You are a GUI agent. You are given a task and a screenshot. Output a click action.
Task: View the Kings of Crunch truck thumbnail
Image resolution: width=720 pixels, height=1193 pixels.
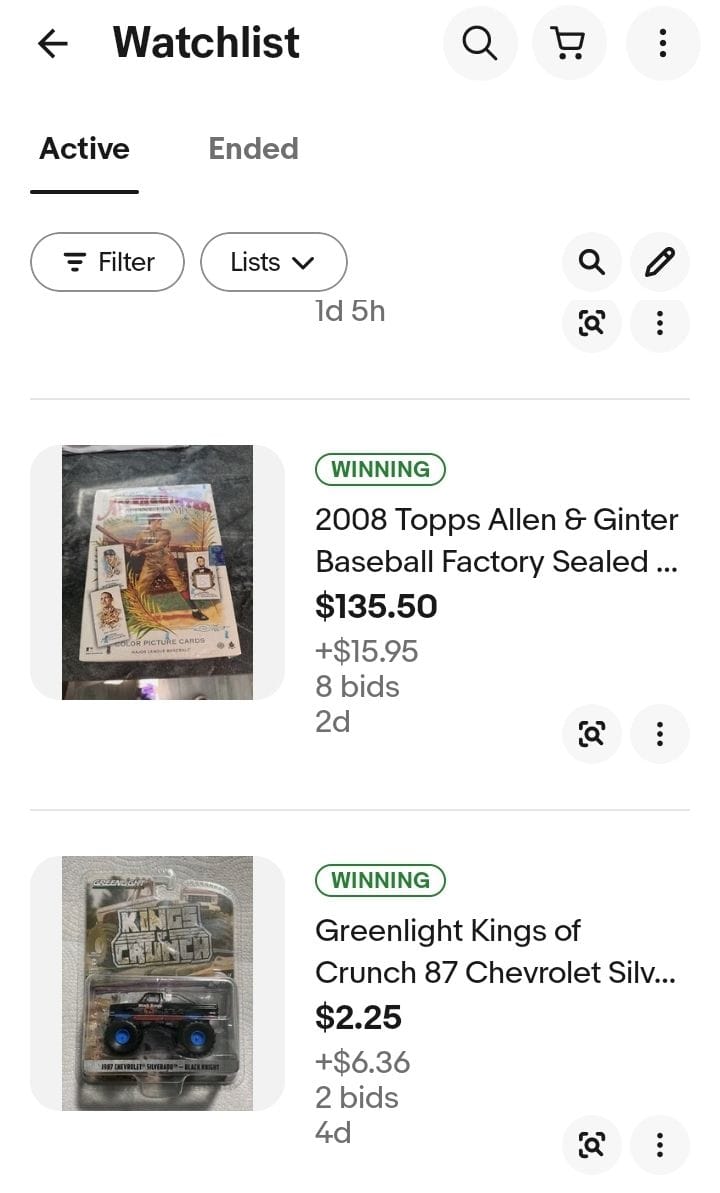point(158,983)
